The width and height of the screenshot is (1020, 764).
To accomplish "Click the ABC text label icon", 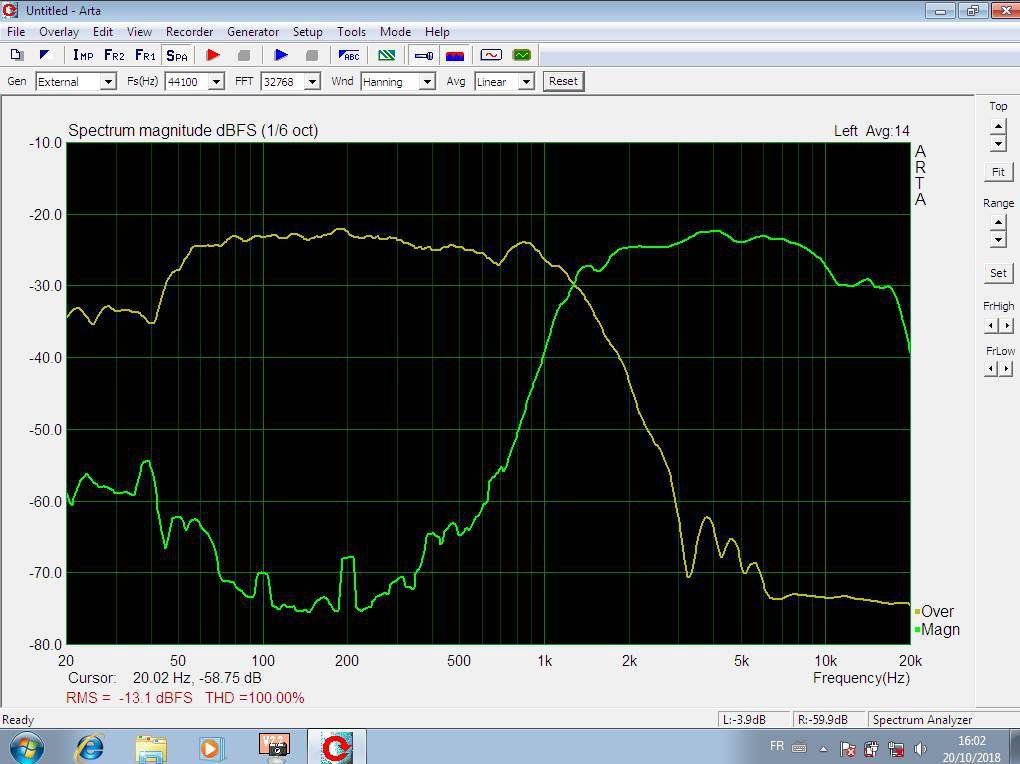I will 349,55.
